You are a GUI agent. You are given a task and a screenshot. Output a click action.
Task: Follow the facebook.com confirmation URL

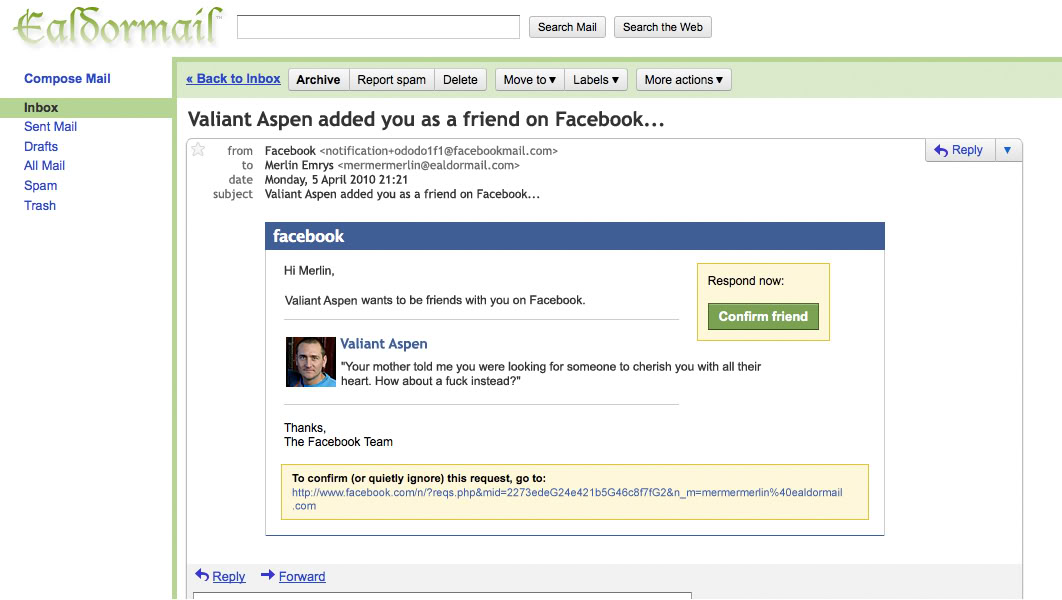567,499
